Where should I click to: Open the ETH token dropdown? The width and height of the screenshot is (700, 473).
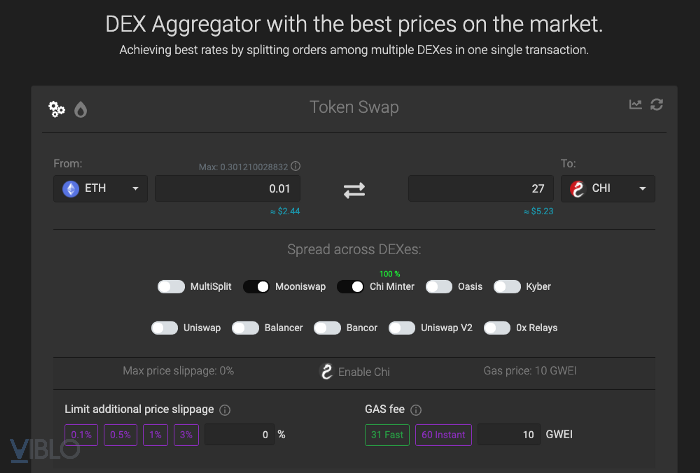[x=100, y=188]
